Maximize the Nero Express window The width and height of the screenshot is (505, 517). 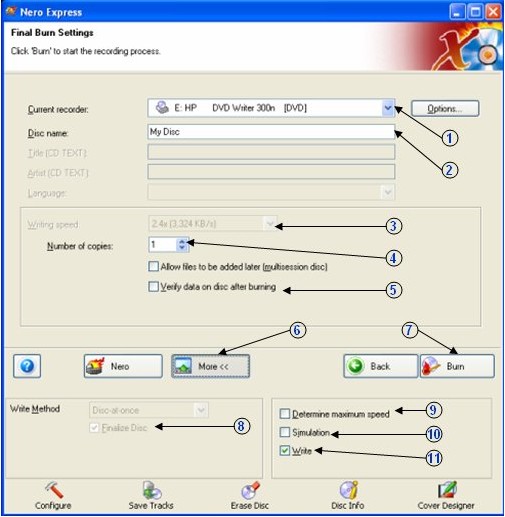pyautogui.click(x=475, y=12)
